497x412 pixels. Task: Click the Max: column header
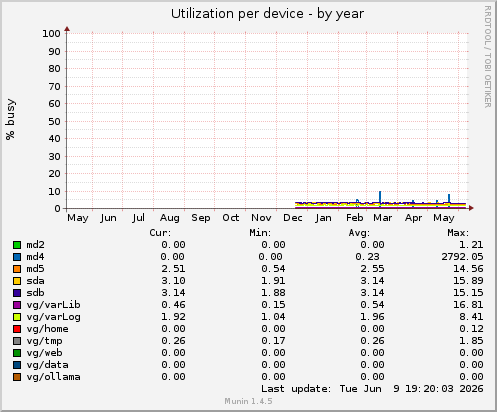pos(458,233)
